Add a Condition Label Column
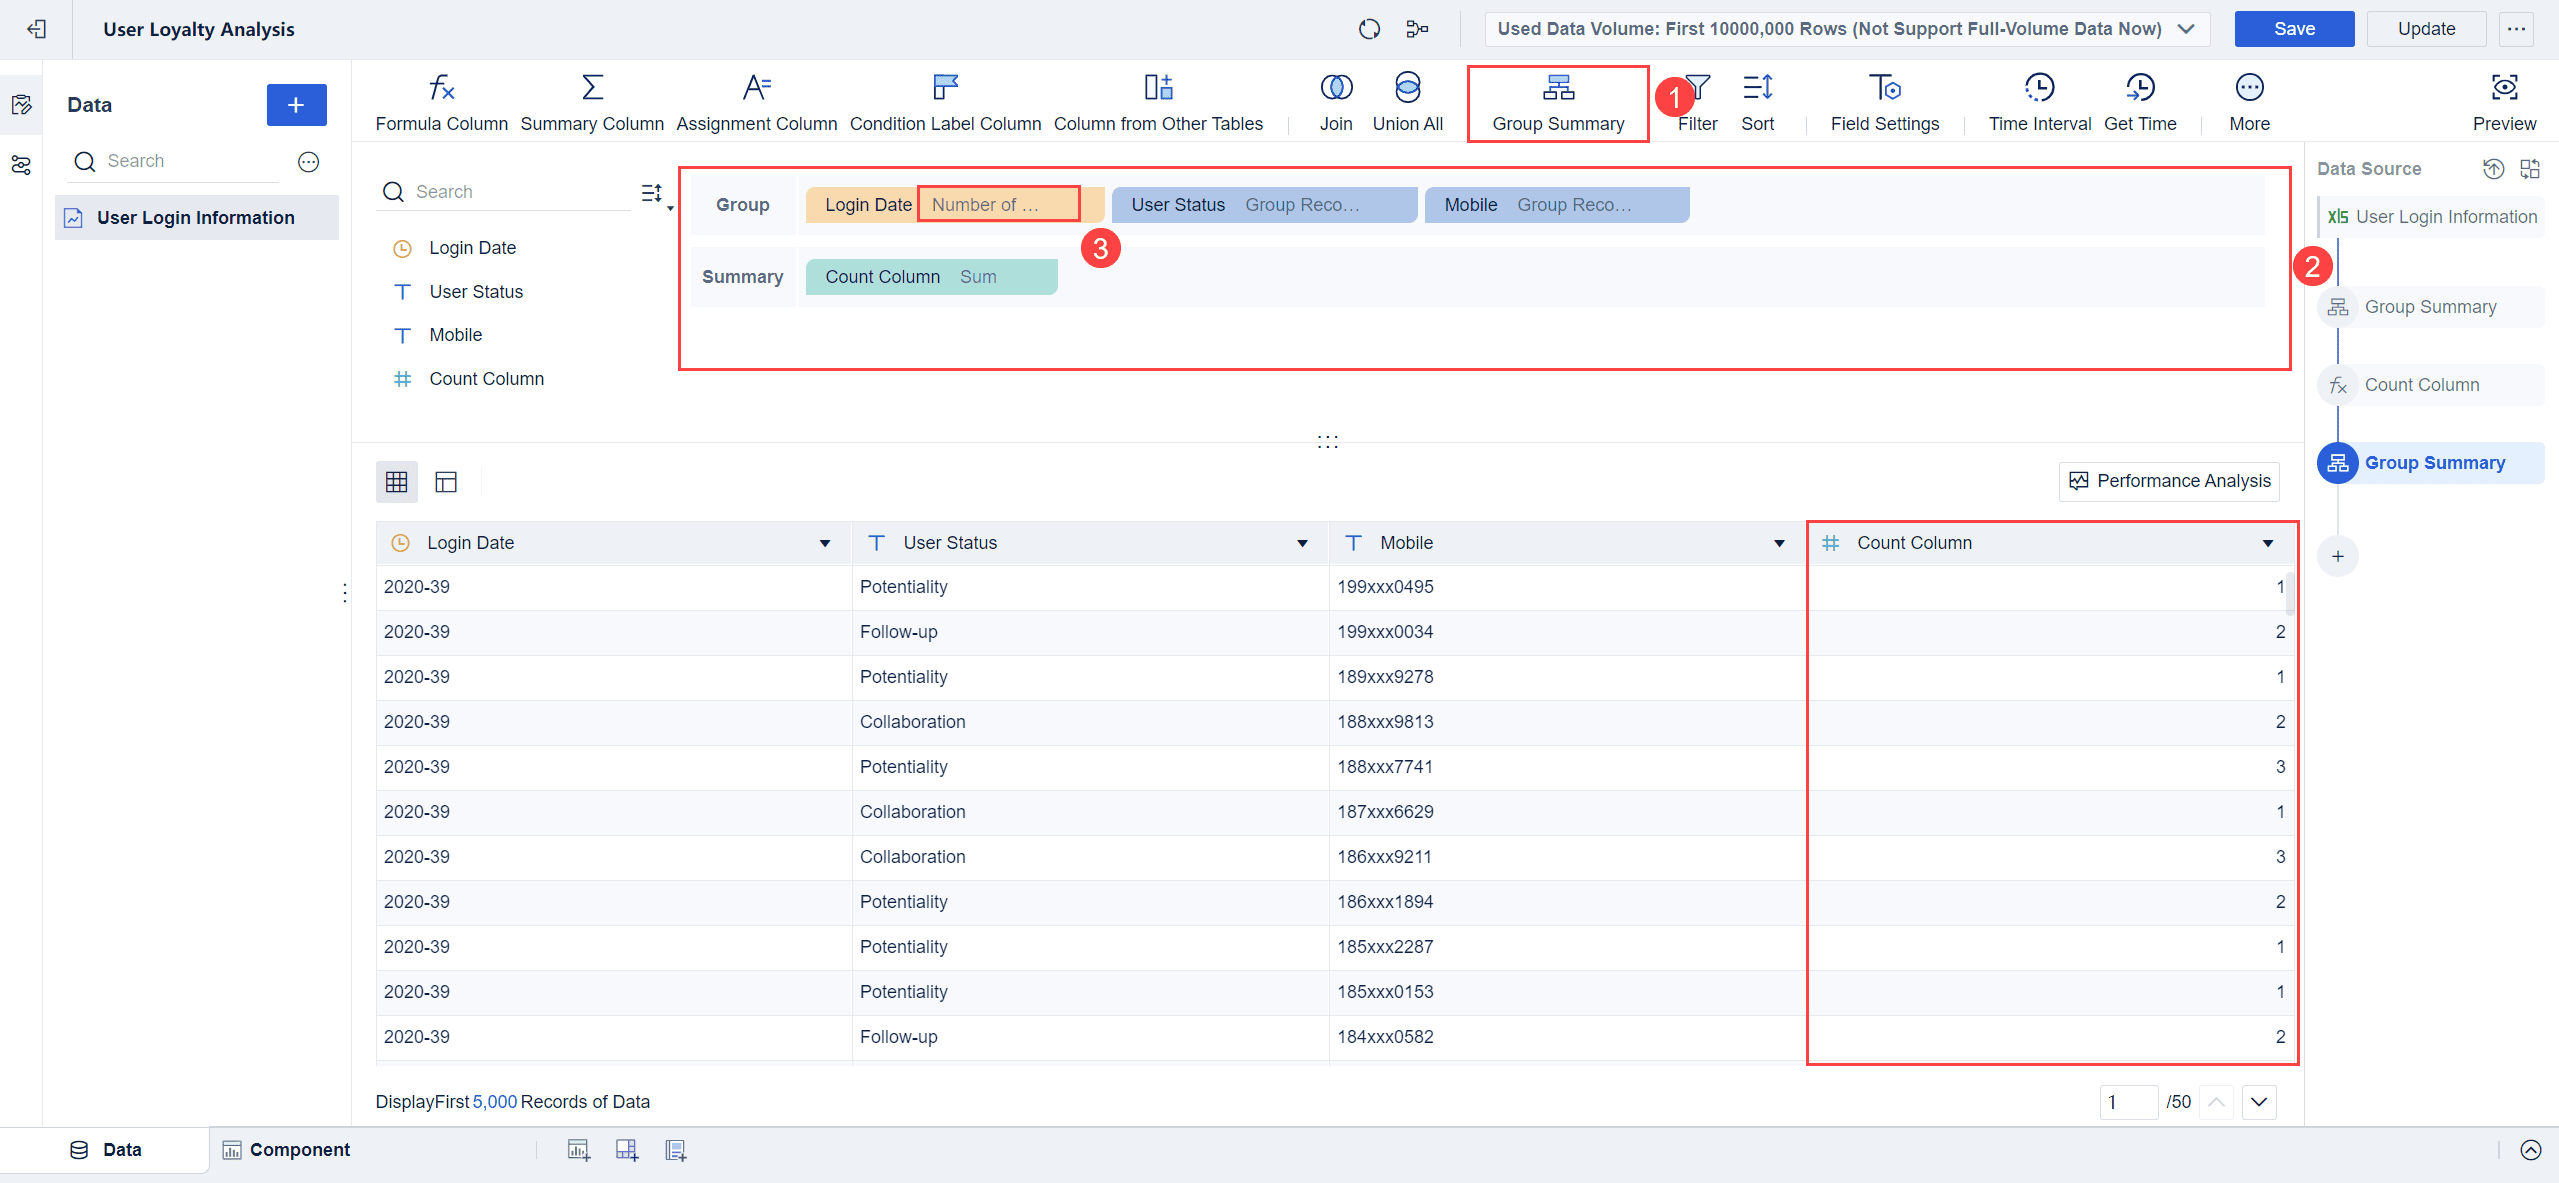Screen dimensions: 2559x1183 click(945, 103)
